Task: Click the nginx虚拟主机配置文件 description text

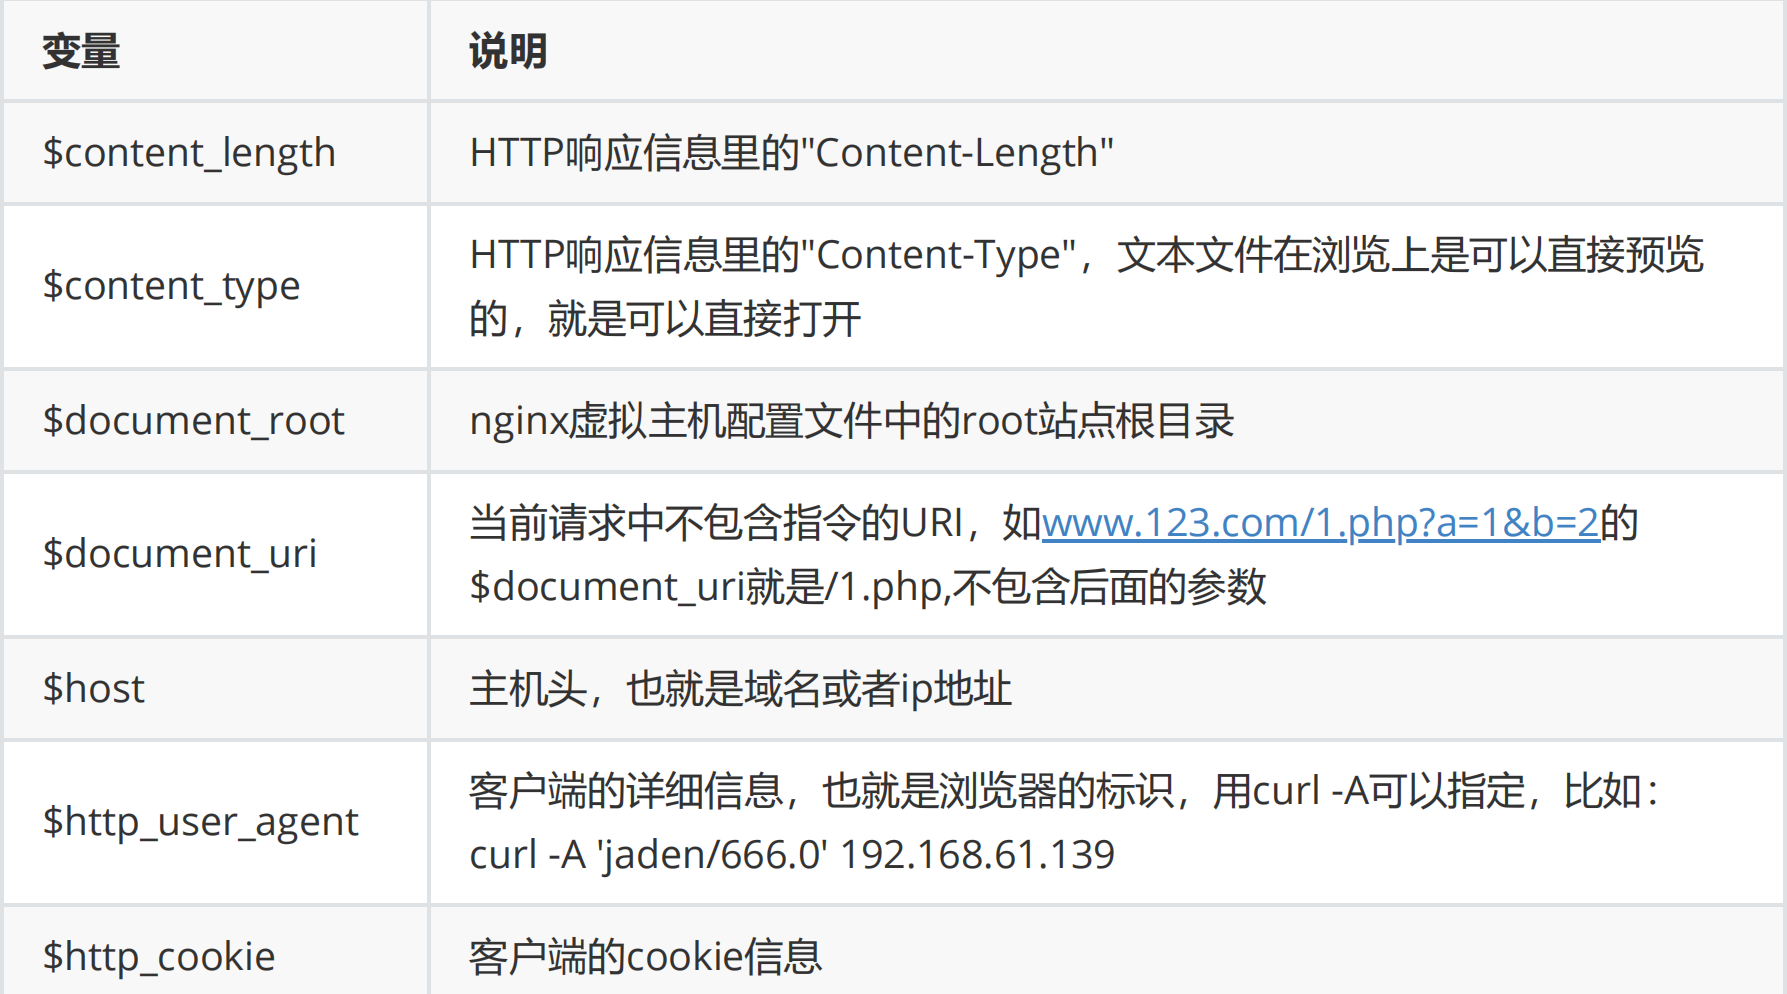Action: pyautogui.click(x=851, y=421)
